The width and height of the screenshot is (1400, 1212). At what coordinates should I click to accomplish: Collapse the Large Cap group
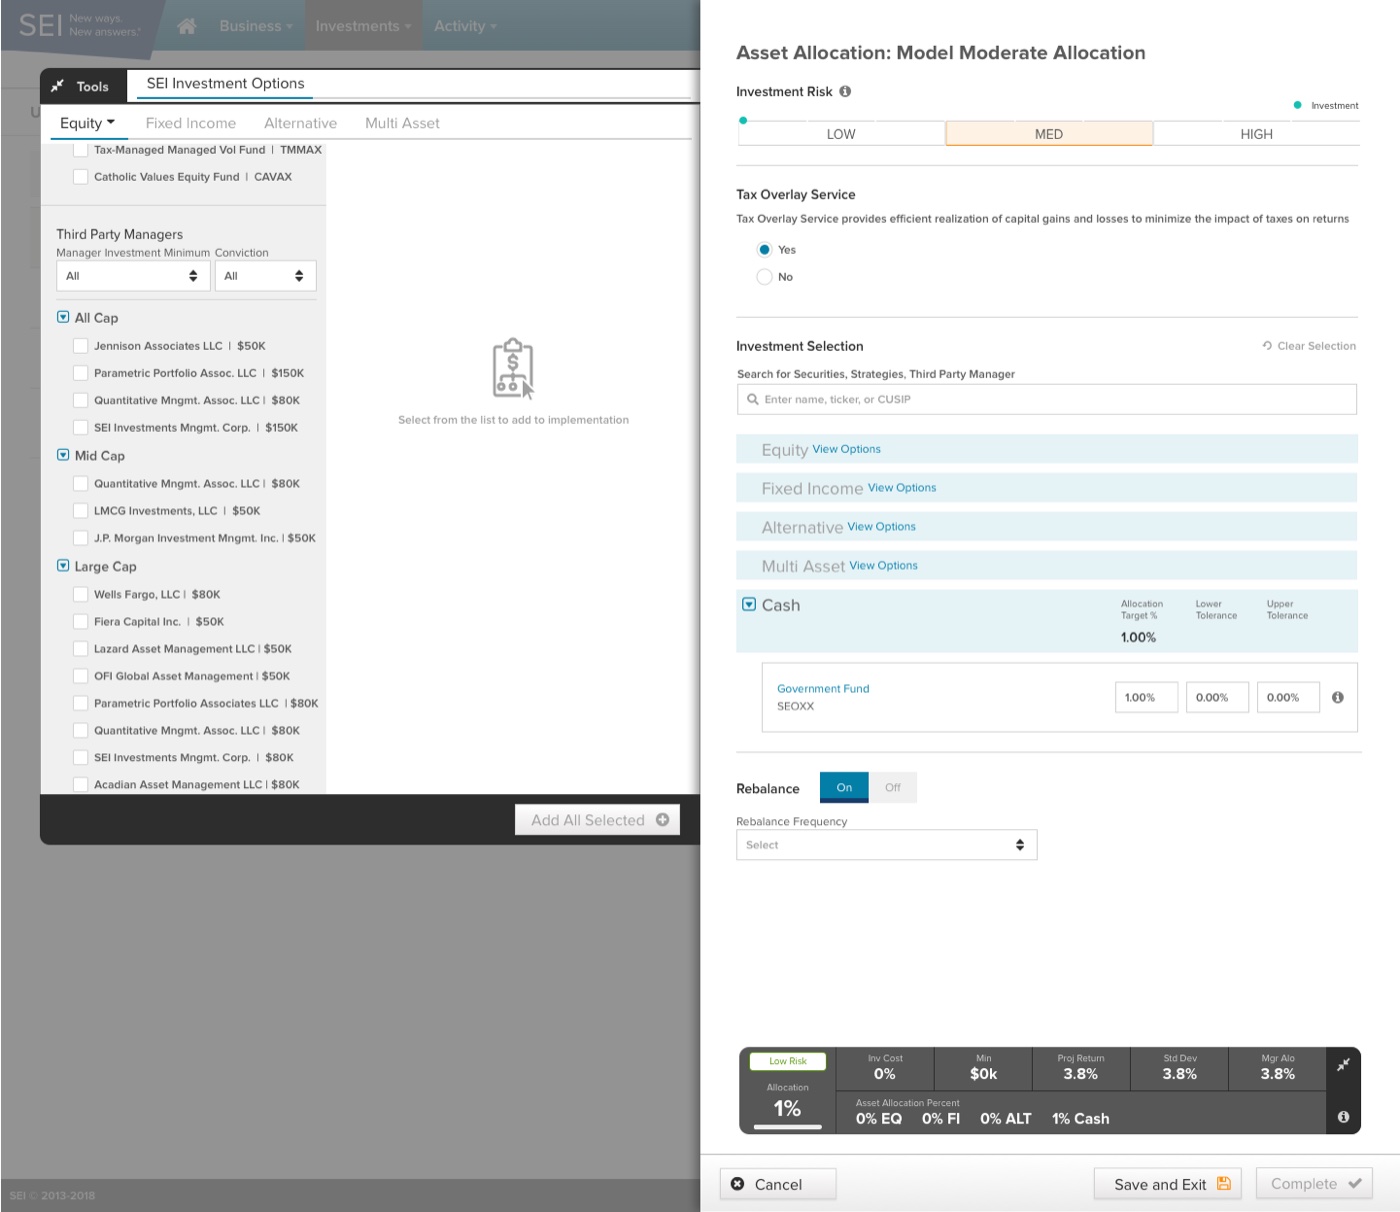(63, 566)
